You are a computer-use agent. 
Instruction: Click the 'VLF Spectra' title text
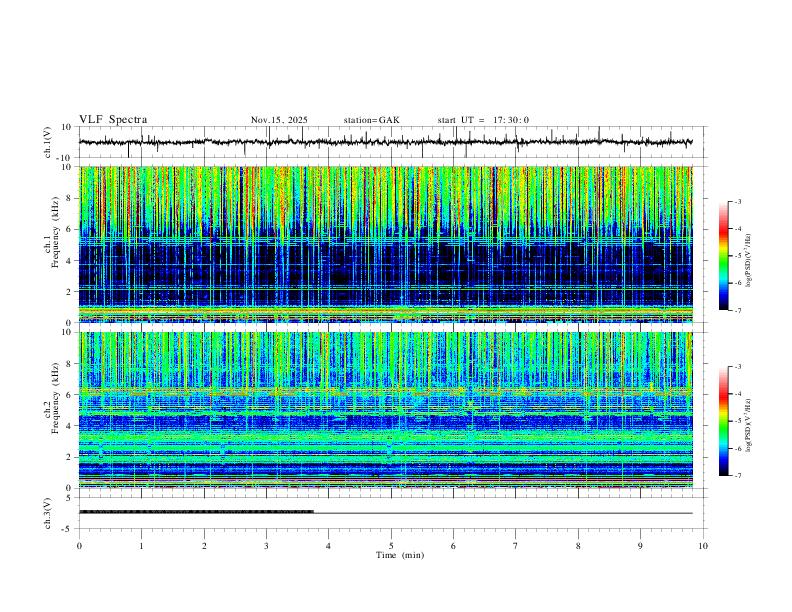(113, 120)
